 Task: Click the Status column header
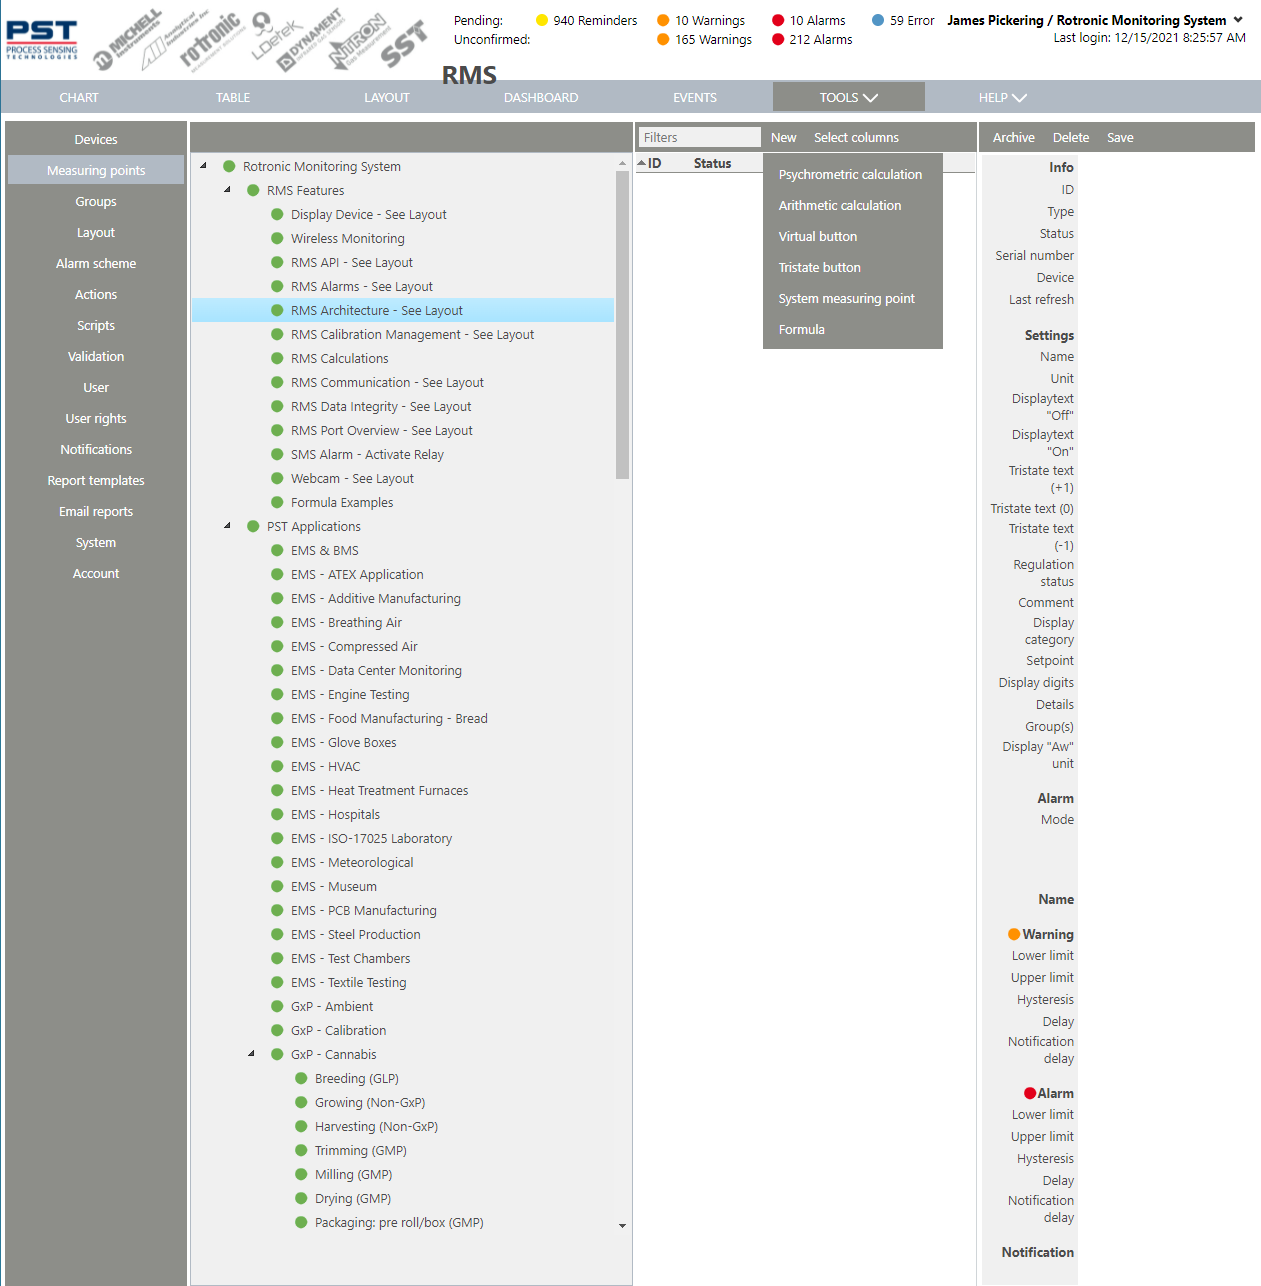point(712,163)
